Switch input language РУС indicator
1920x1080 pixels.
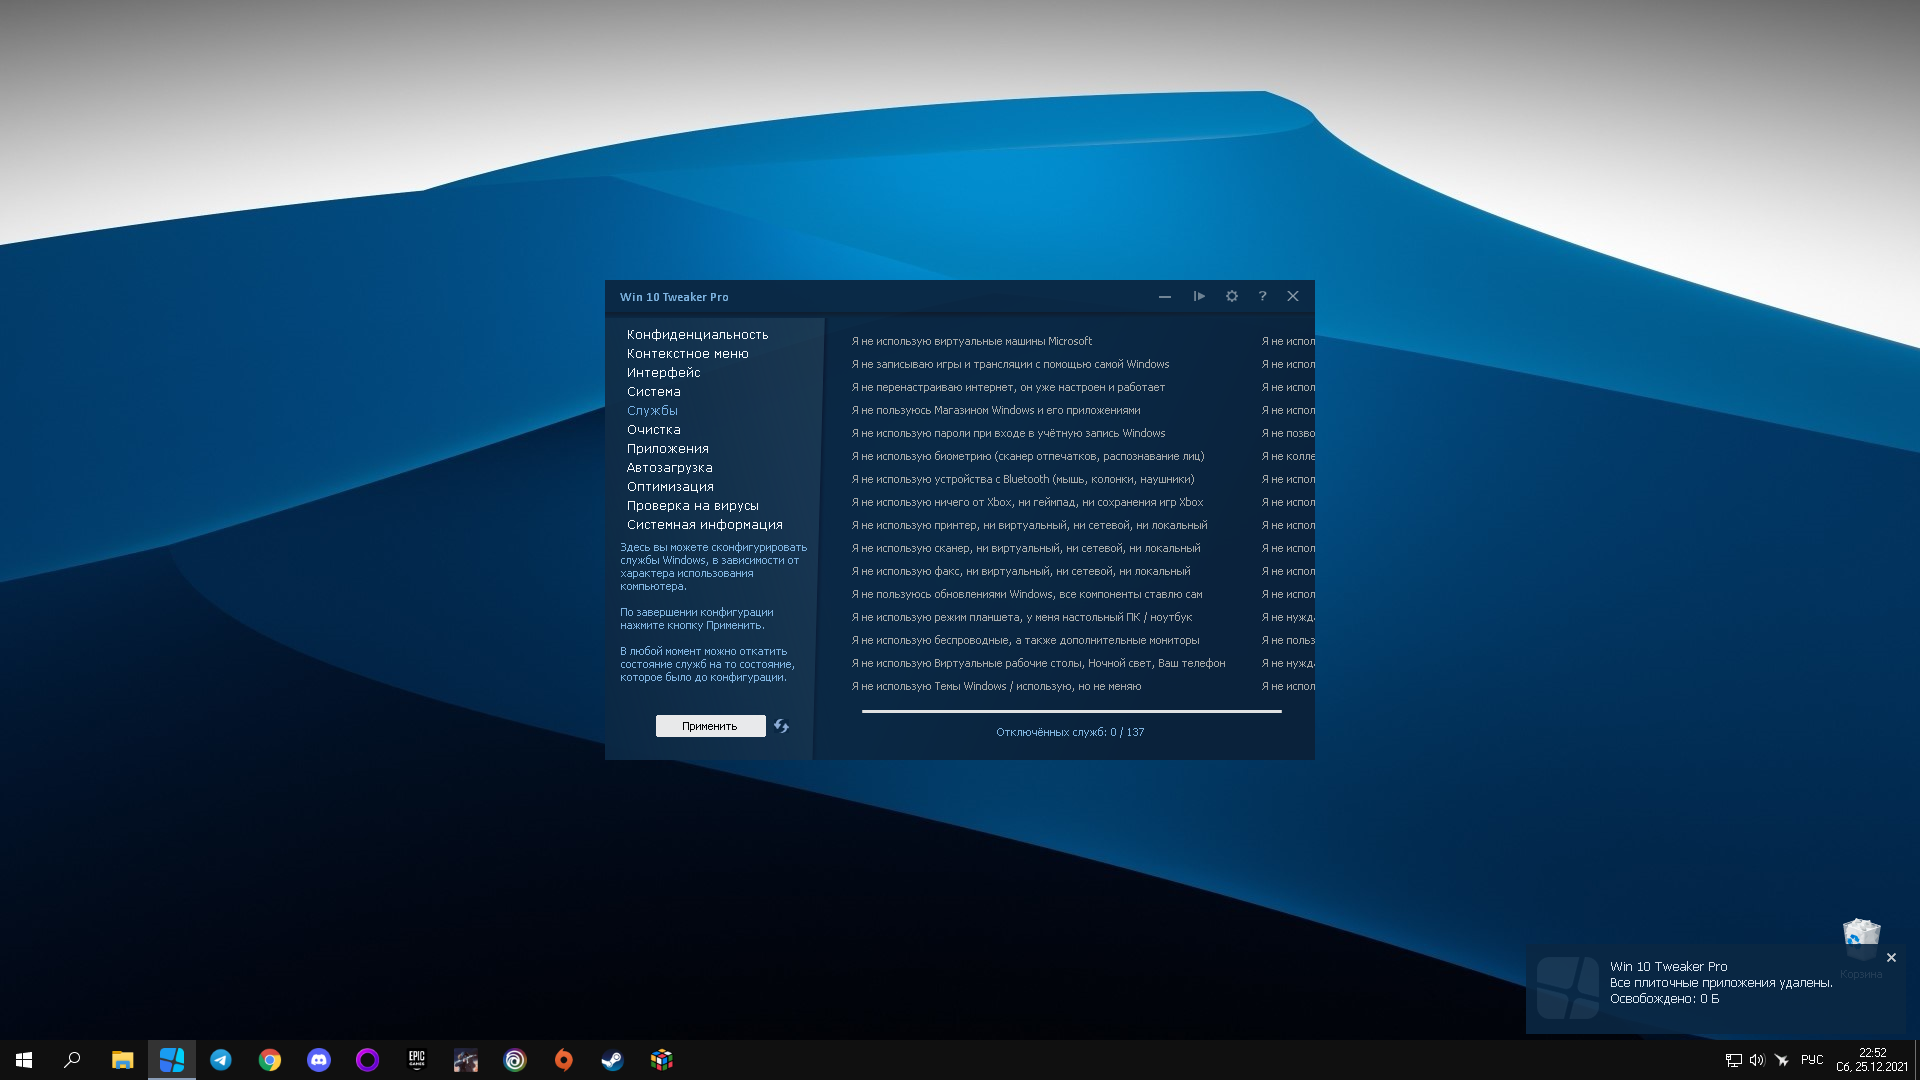pos(1812,1060)
